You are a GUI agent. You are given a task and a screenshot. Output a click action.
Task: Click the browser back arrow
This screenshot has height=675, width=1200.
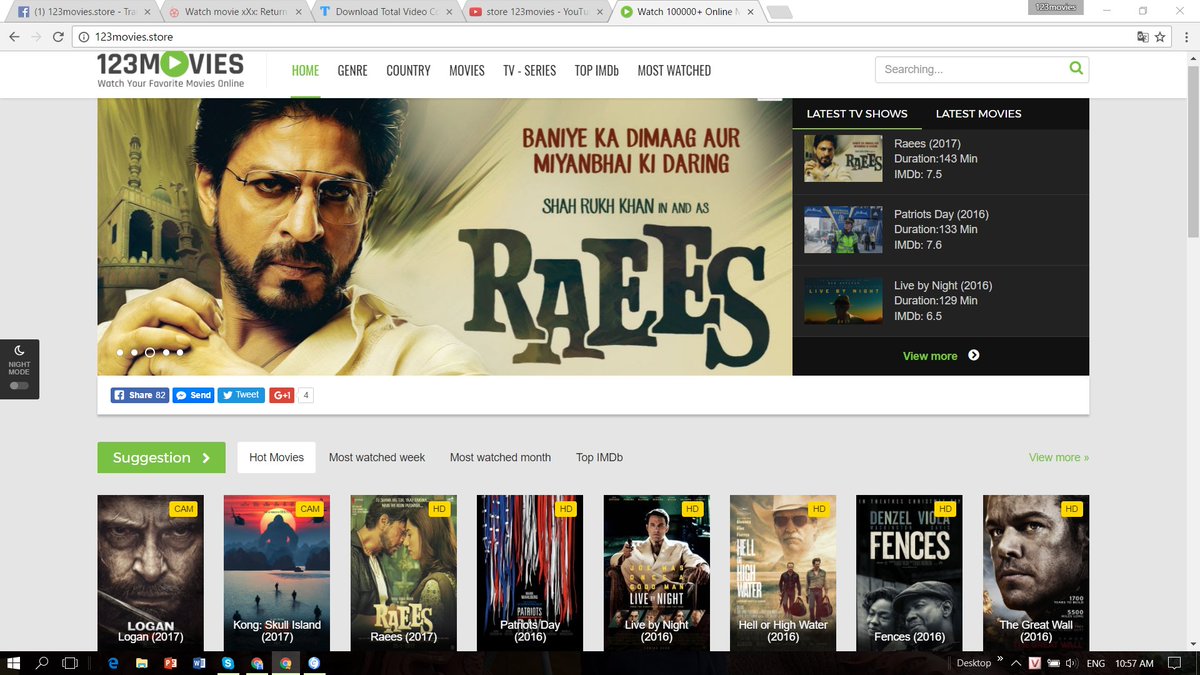[14, 37]
